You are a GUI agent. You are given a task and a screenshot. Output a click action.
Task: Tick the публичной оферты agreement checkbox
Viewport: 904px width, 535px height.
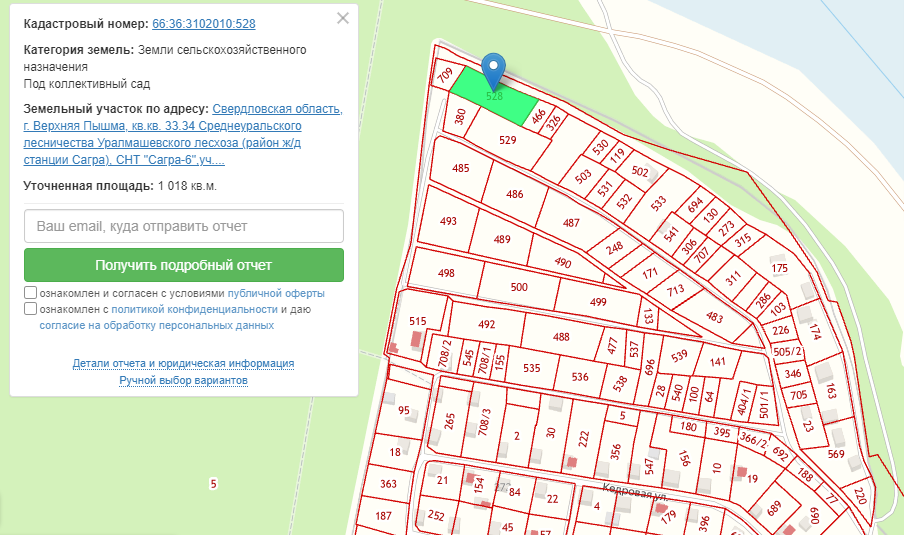coord(31,292)
